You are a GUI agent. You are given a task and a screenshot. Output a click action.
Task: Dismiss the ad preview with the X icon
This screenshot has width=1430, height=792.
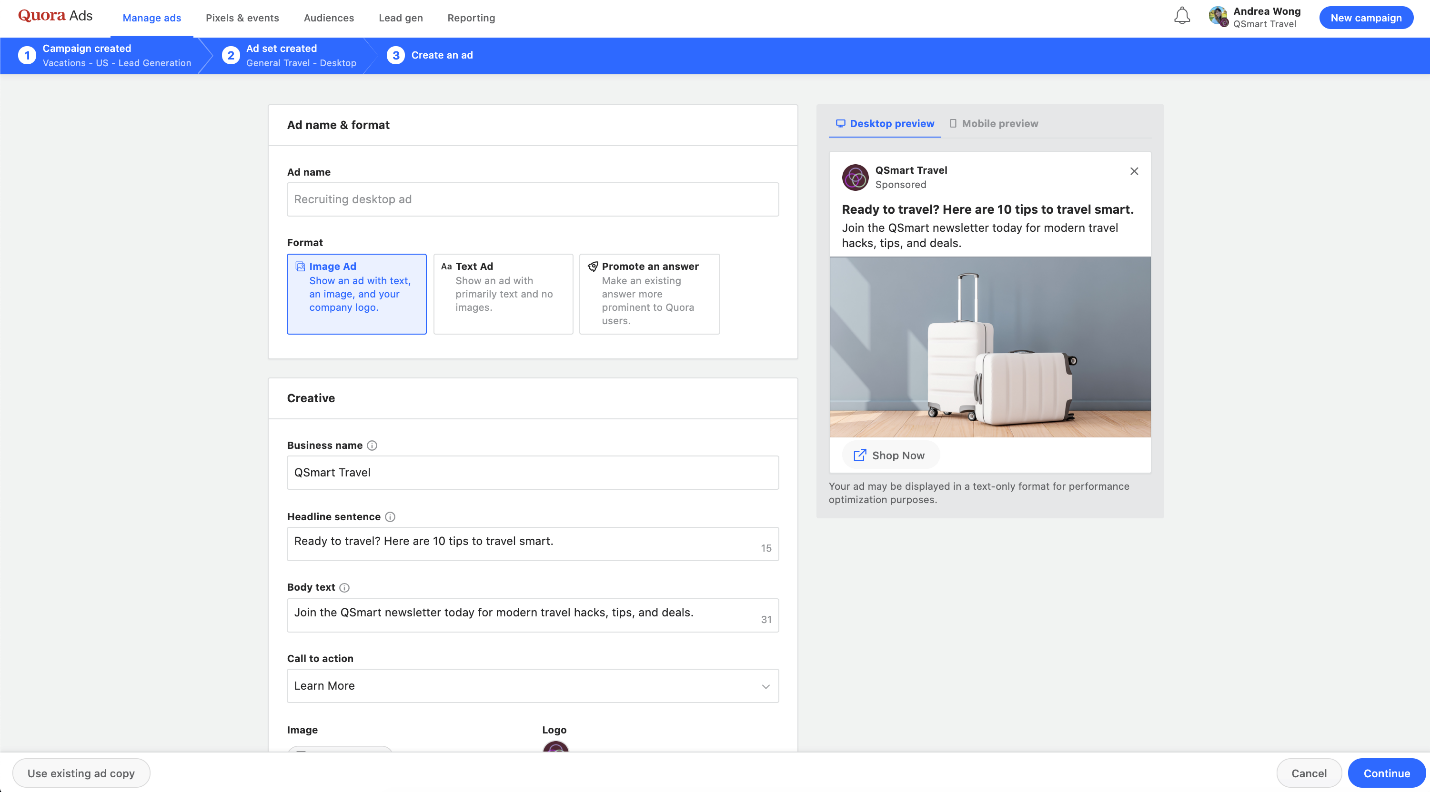coord(1134,171)
